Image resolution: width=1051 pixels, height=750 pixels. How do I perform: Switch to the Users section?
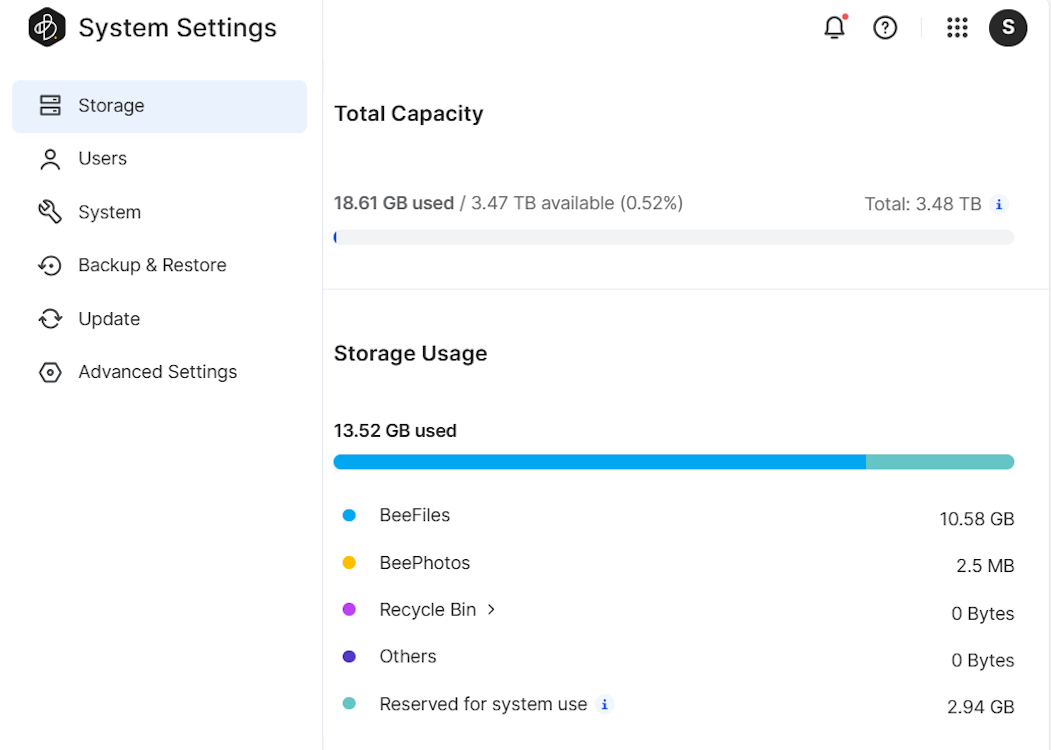[102, 158]
